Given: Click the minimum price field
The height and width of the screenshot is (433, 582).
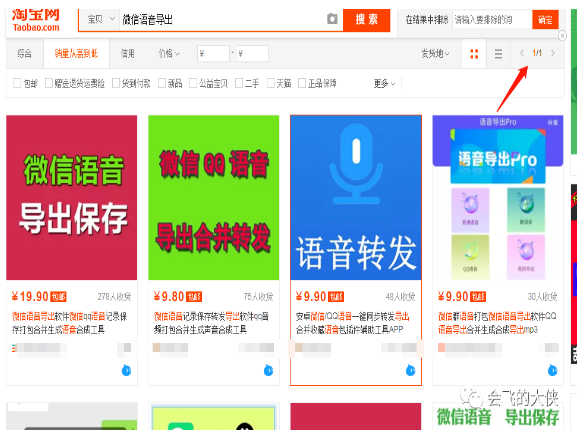Looking at the screenshot, I should pos(213,54).
